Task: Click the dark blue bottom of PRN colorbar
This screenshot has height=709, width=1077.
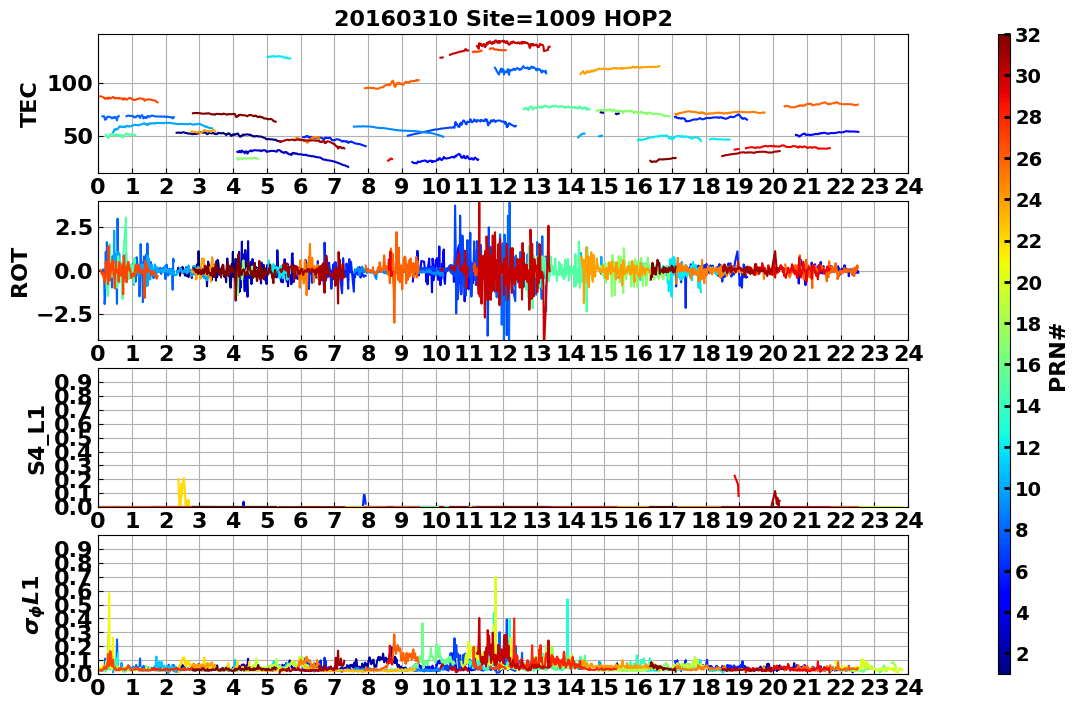Action: (x=1004, y=666)
